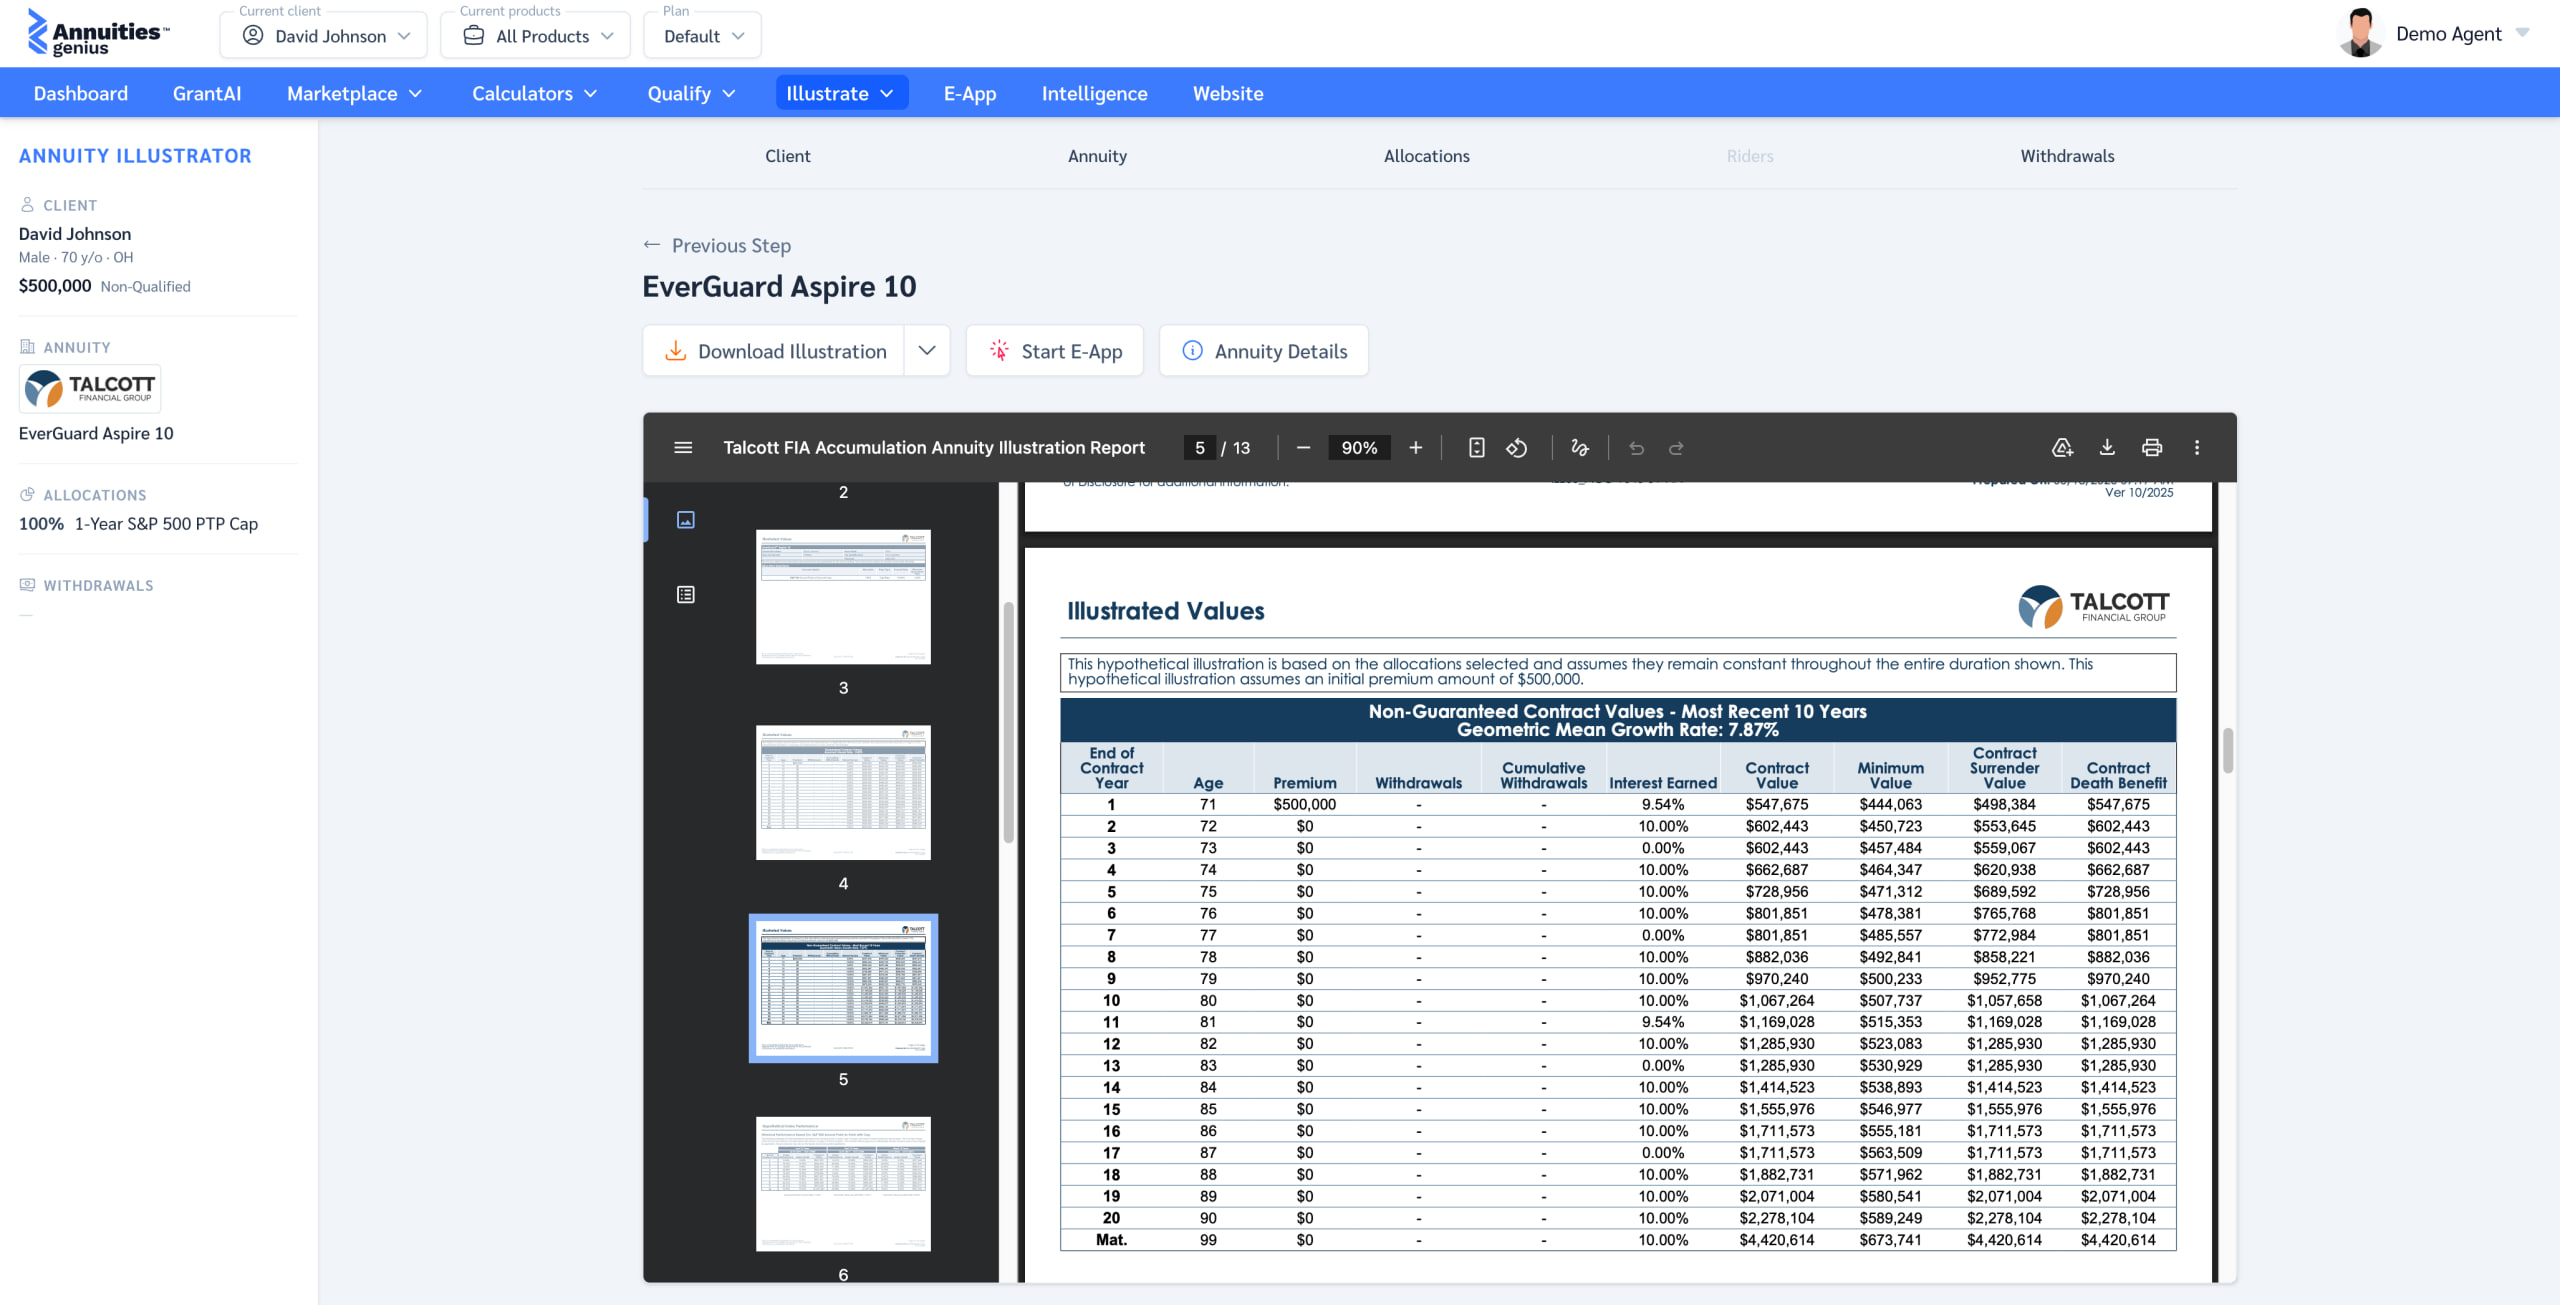Click the PDF document vertical scrollbar
Screen dimensions: 2560x1305
[2228, 750]
